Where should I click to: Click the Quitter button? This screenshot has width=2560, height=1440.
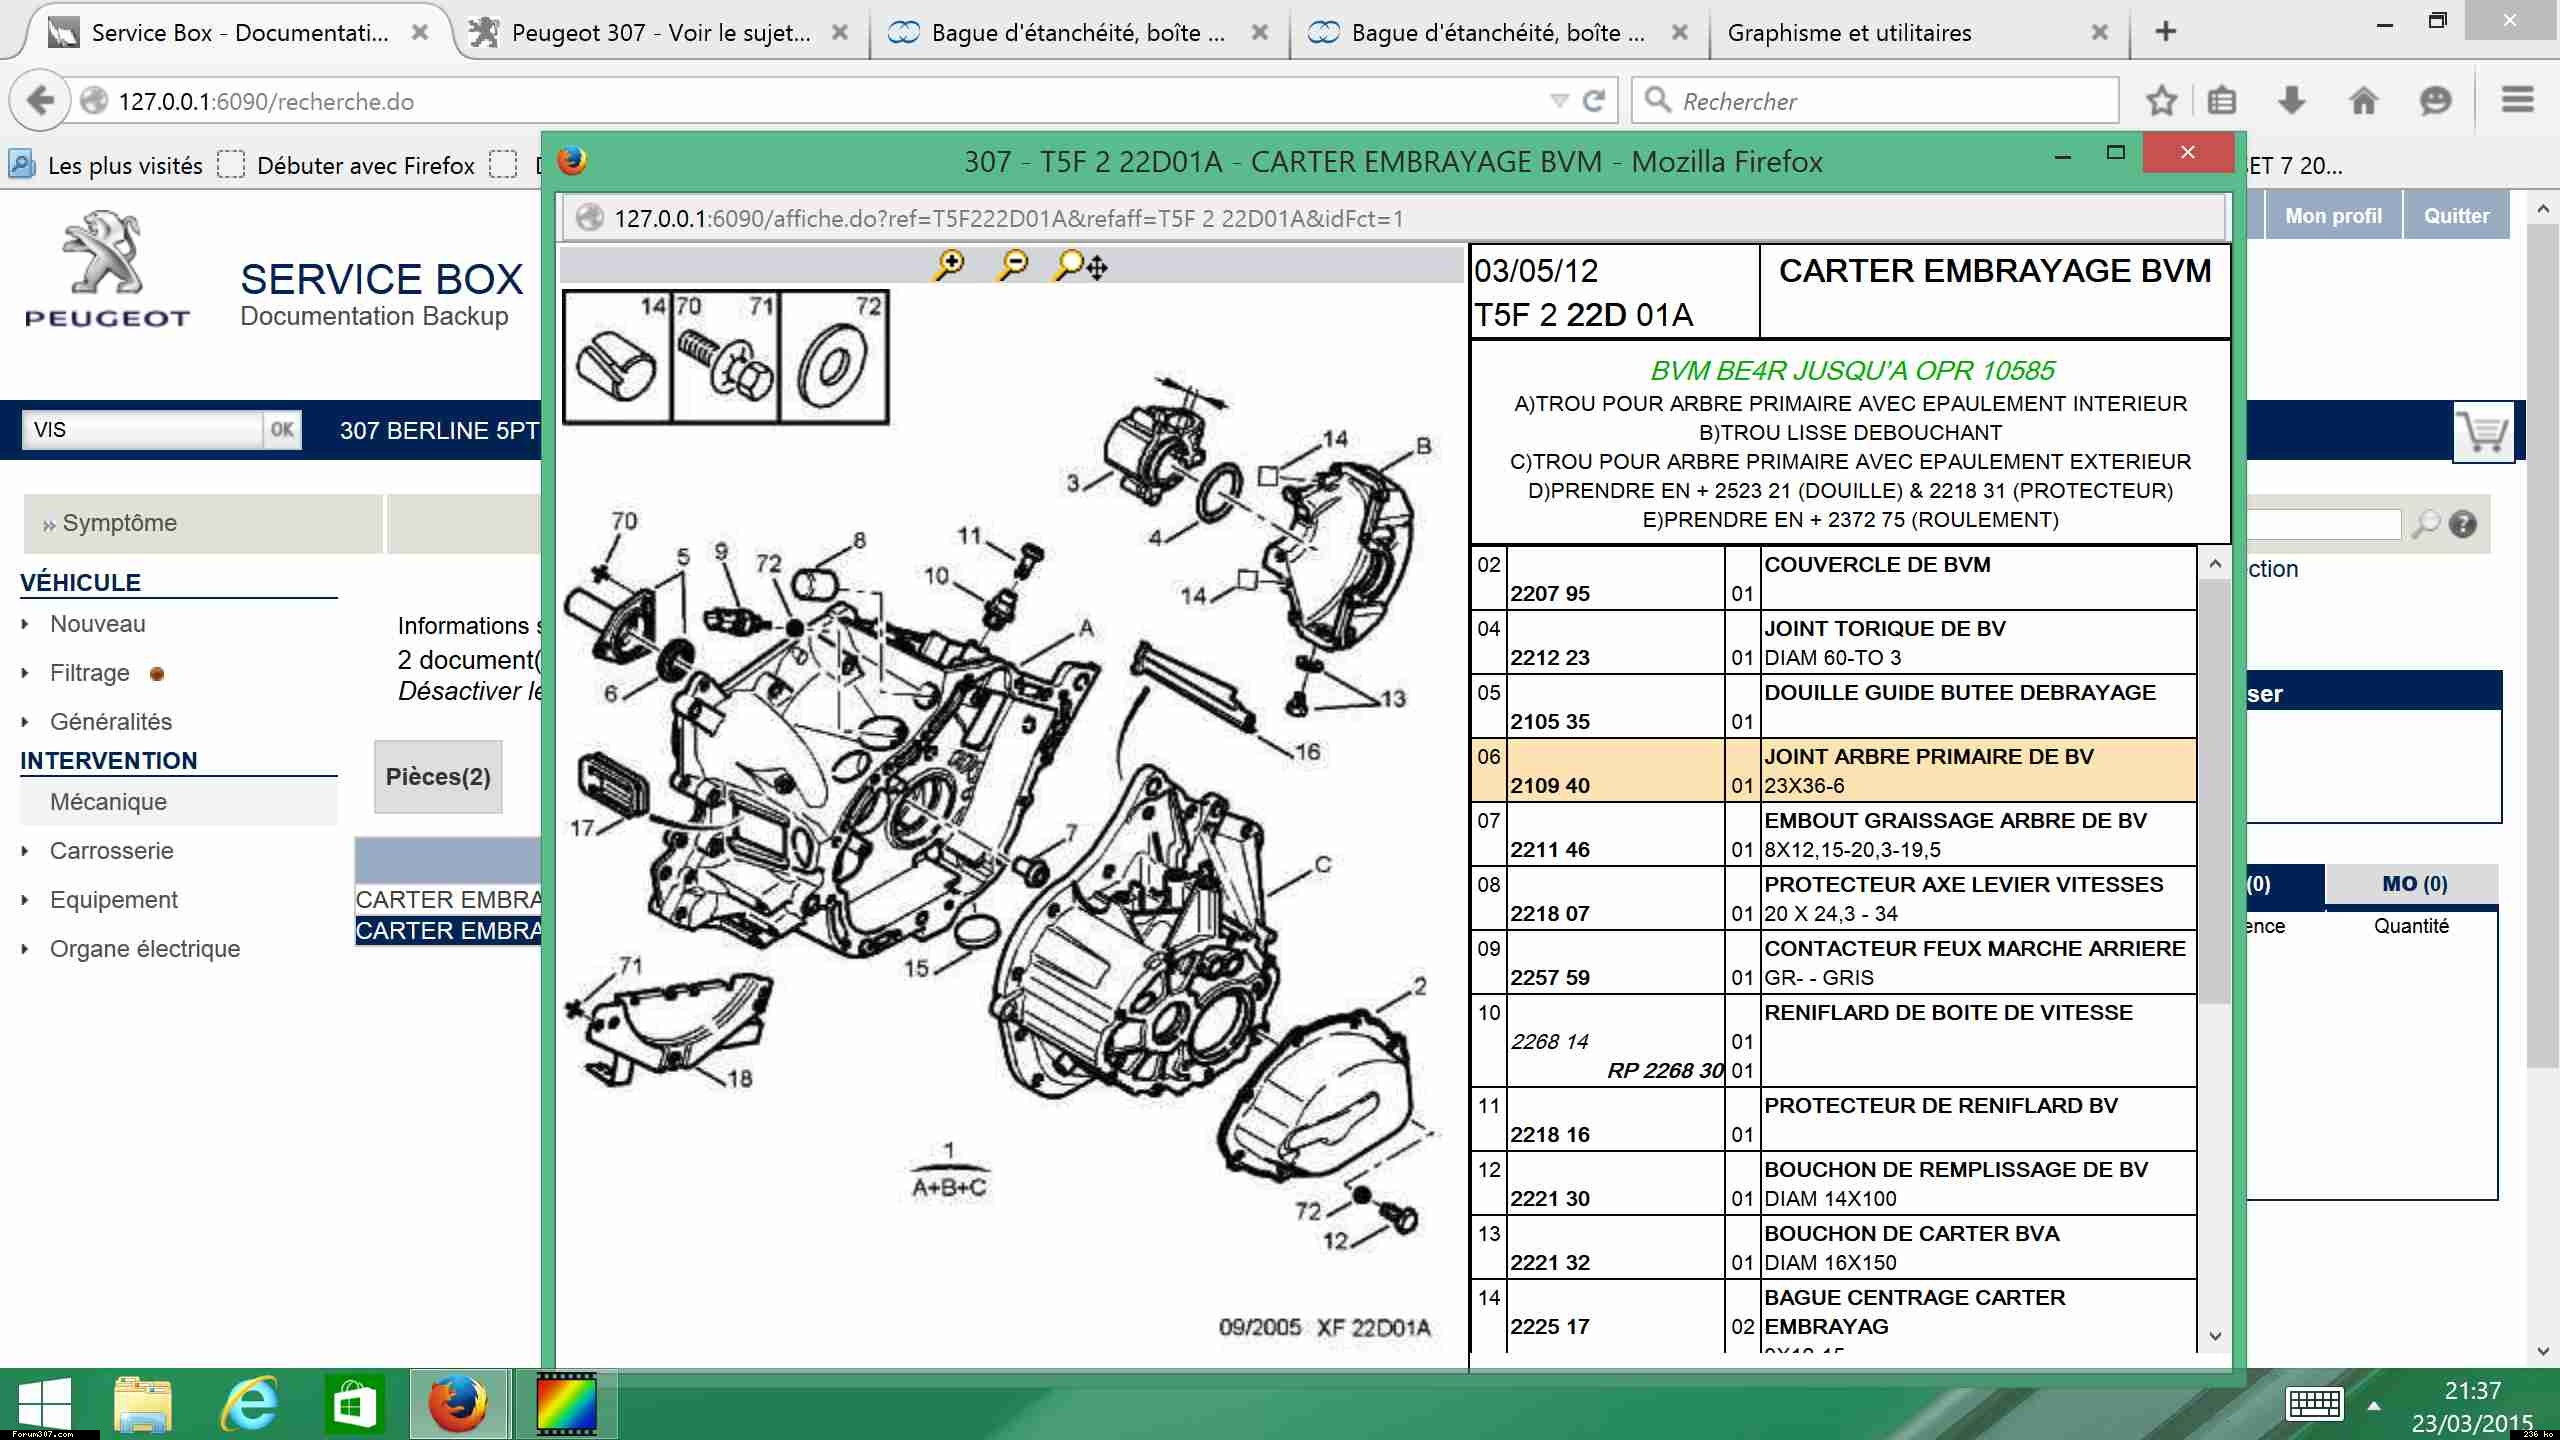click(x=2456, y=216)
